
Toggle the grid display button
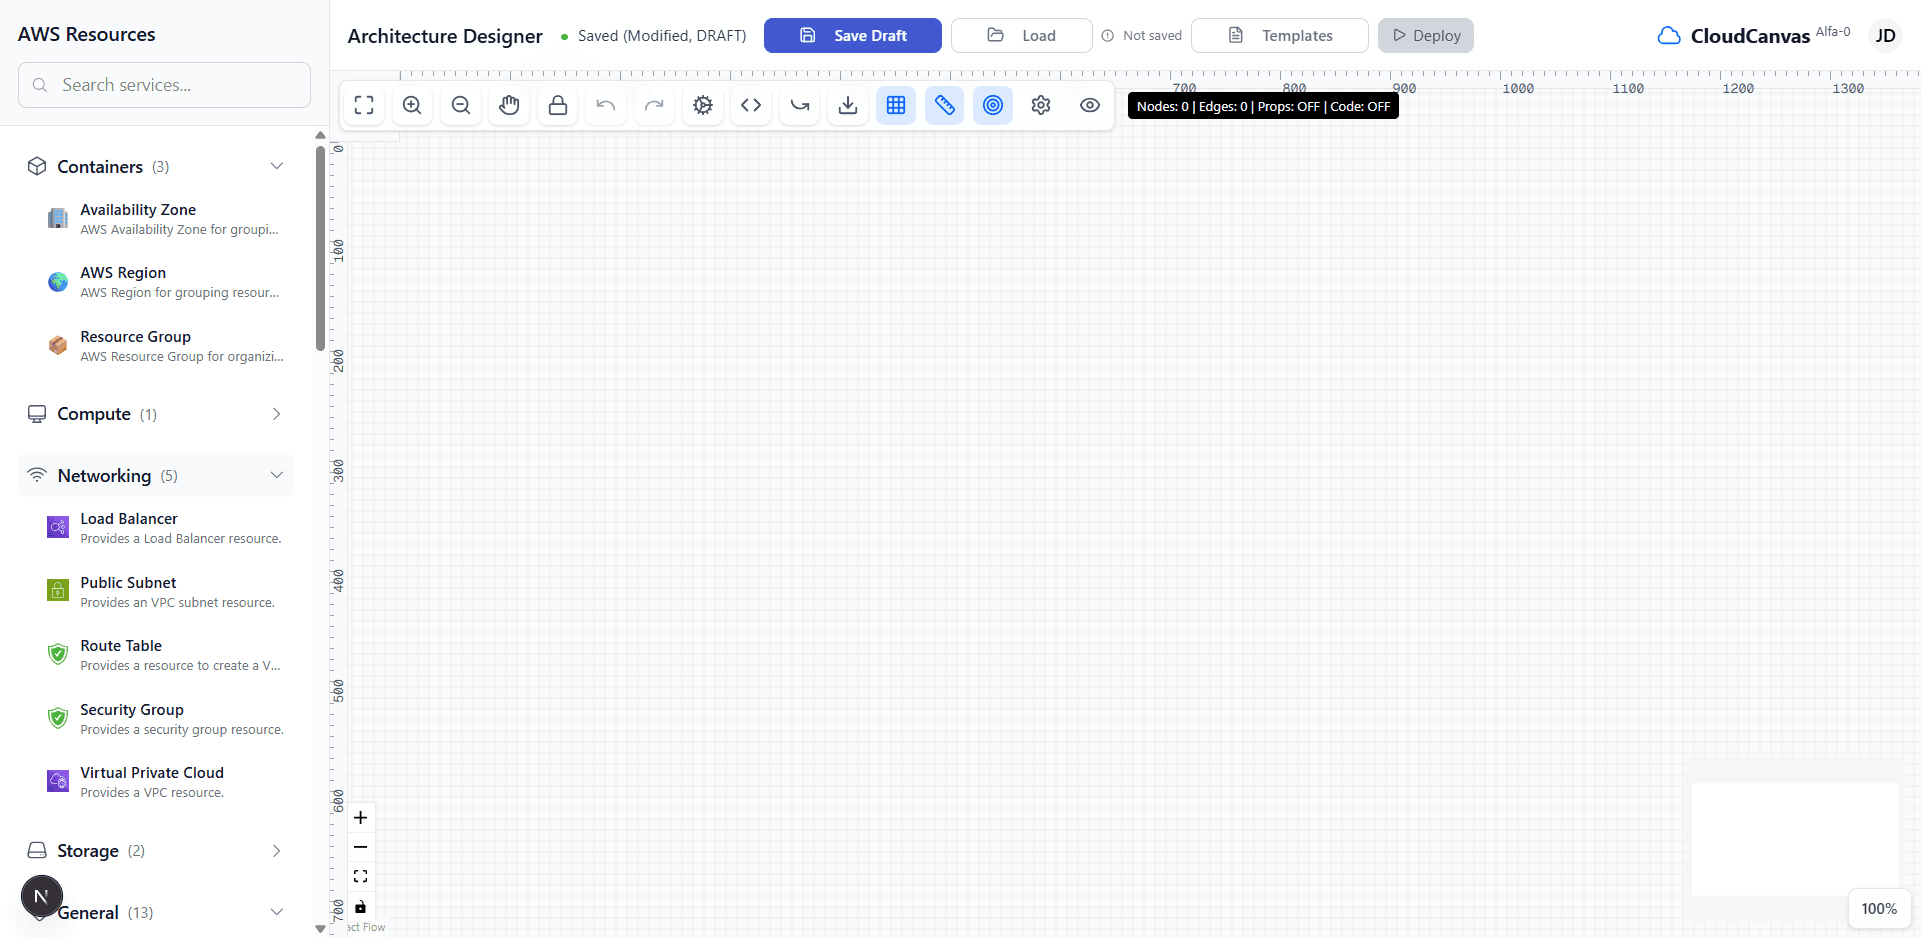(x=896, y=106)
